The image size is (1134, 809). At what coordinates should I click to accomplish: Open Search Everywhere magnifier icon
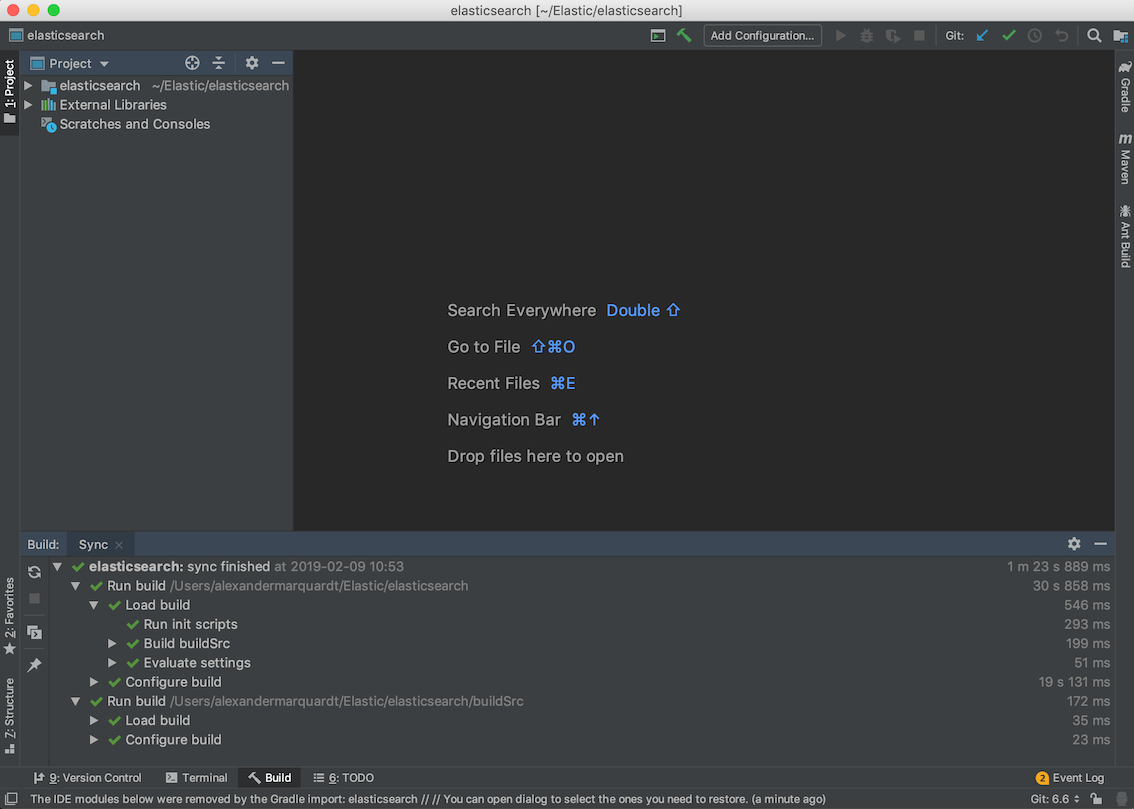[1094, 35]
